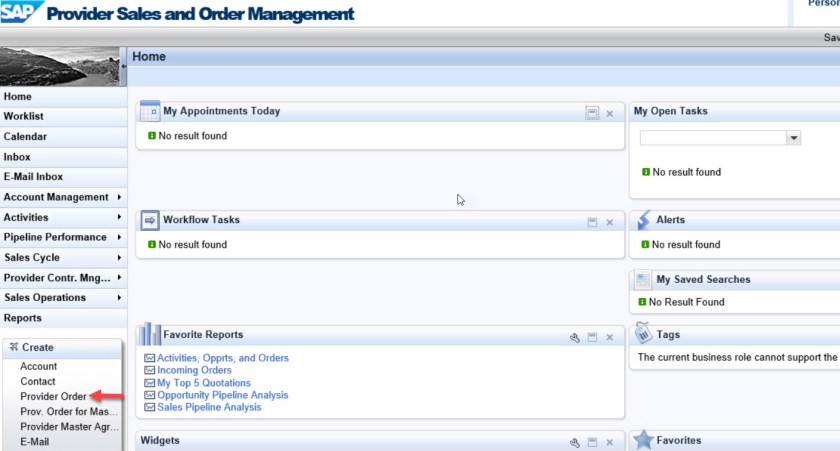This screenshot has width=840, height=451.
Task: Click the SAP logo
Action: pos(20,11)
